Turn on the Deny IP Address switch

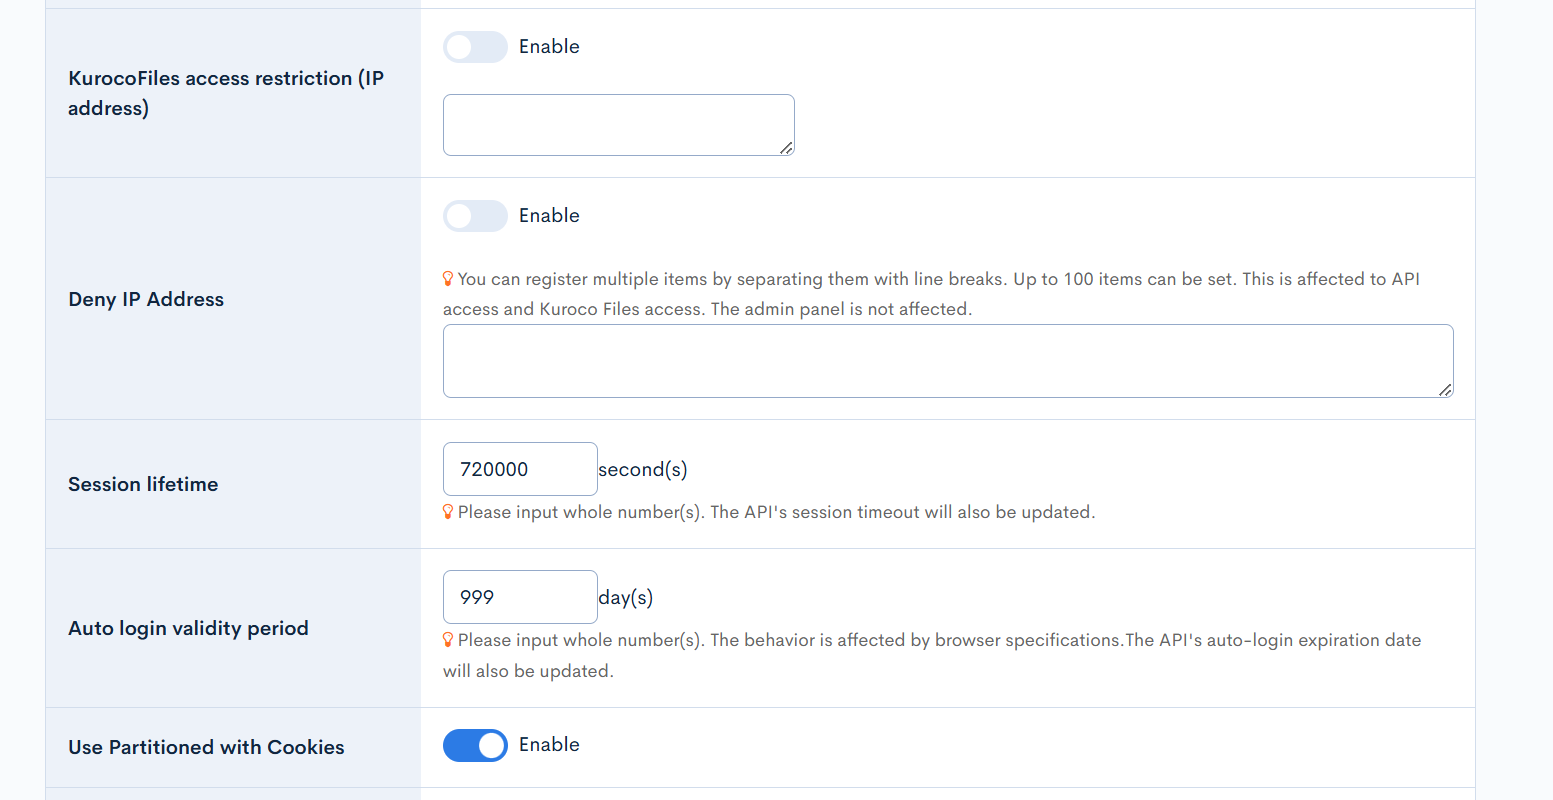[475, 216]
